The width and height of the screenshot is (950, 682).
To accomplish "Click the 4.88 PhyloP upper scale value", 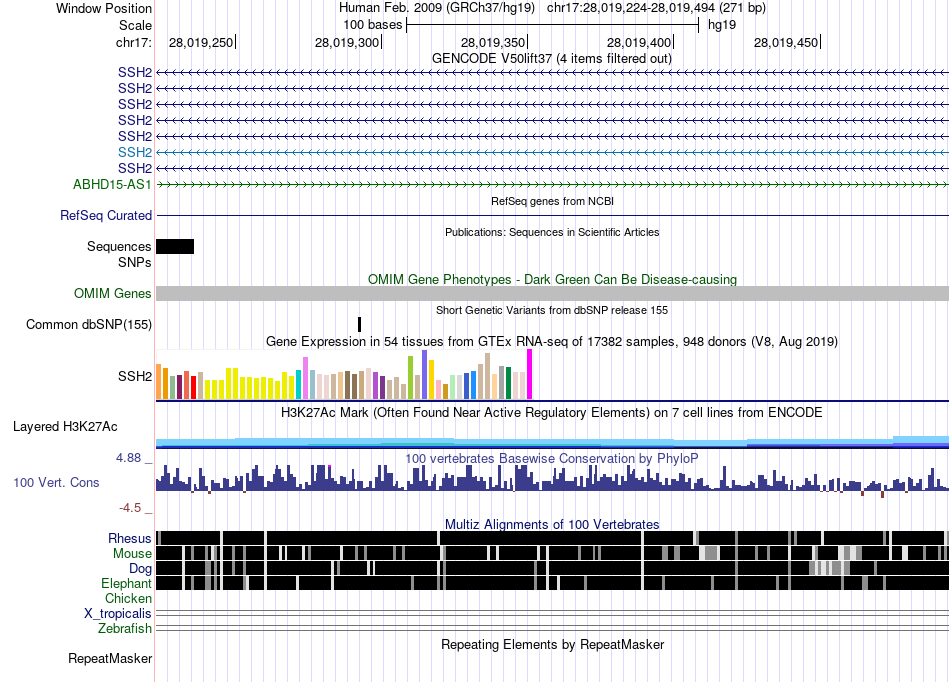I will point(128,458).
